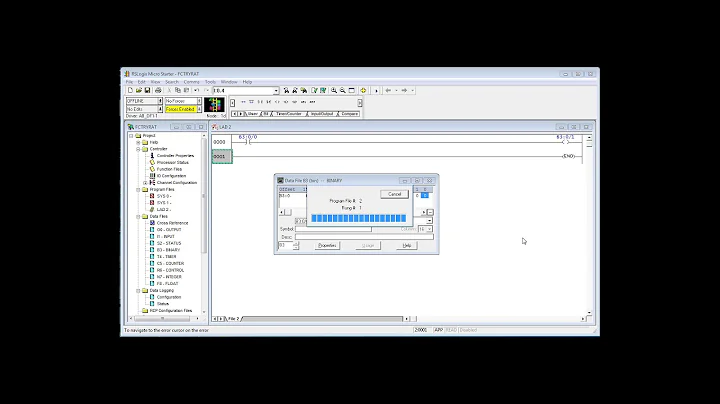
Task: Select the N7 - INTEGER data file
Action: point(169,277)
